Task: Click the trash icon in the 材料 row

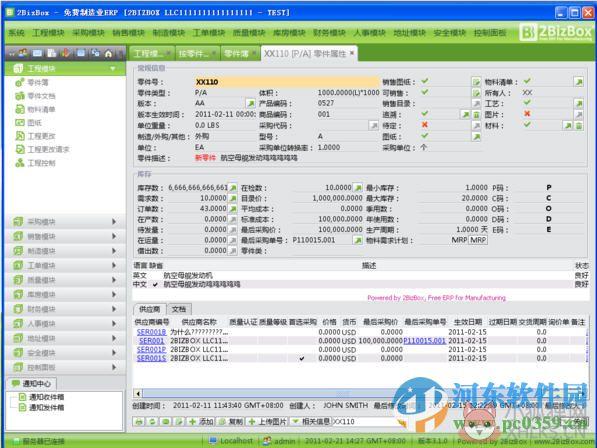Action: [x=579, y=126]
